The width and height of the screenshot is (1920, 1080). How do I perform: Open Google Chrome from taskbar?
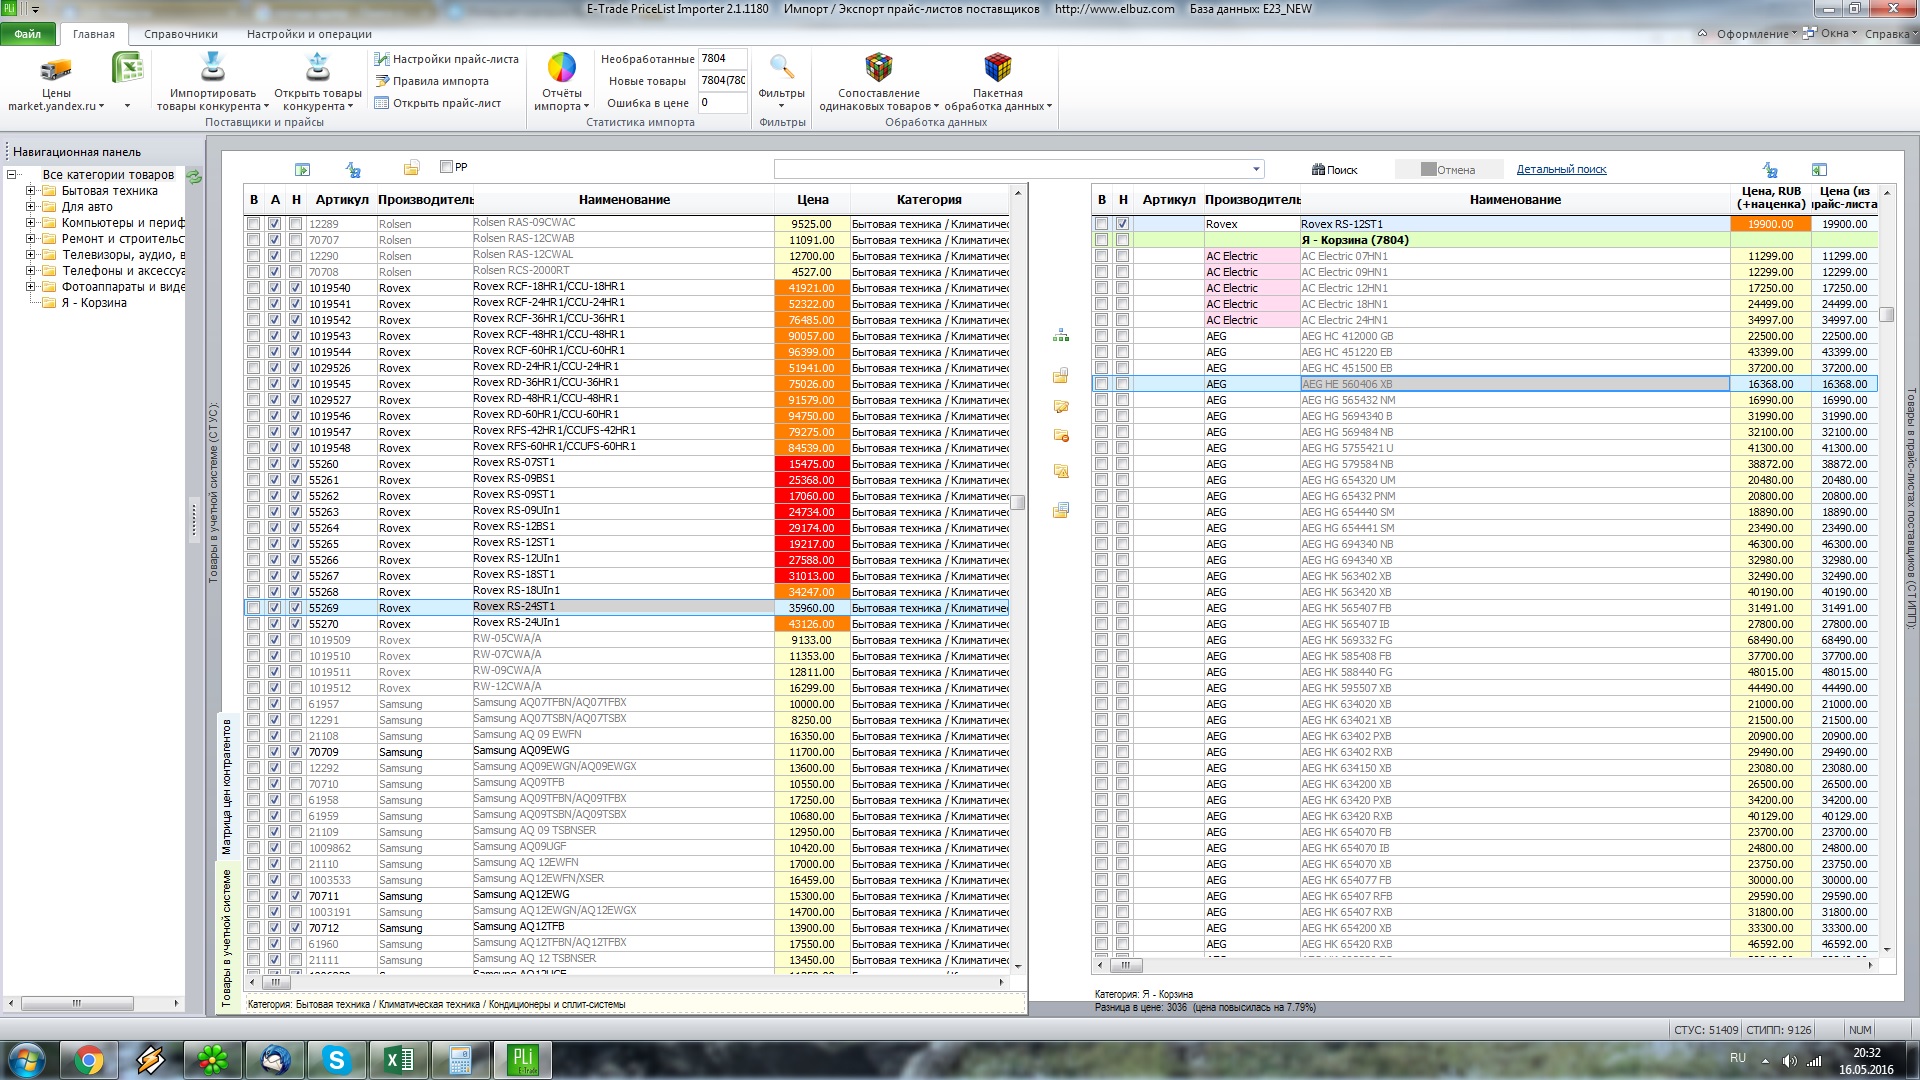88,1060
